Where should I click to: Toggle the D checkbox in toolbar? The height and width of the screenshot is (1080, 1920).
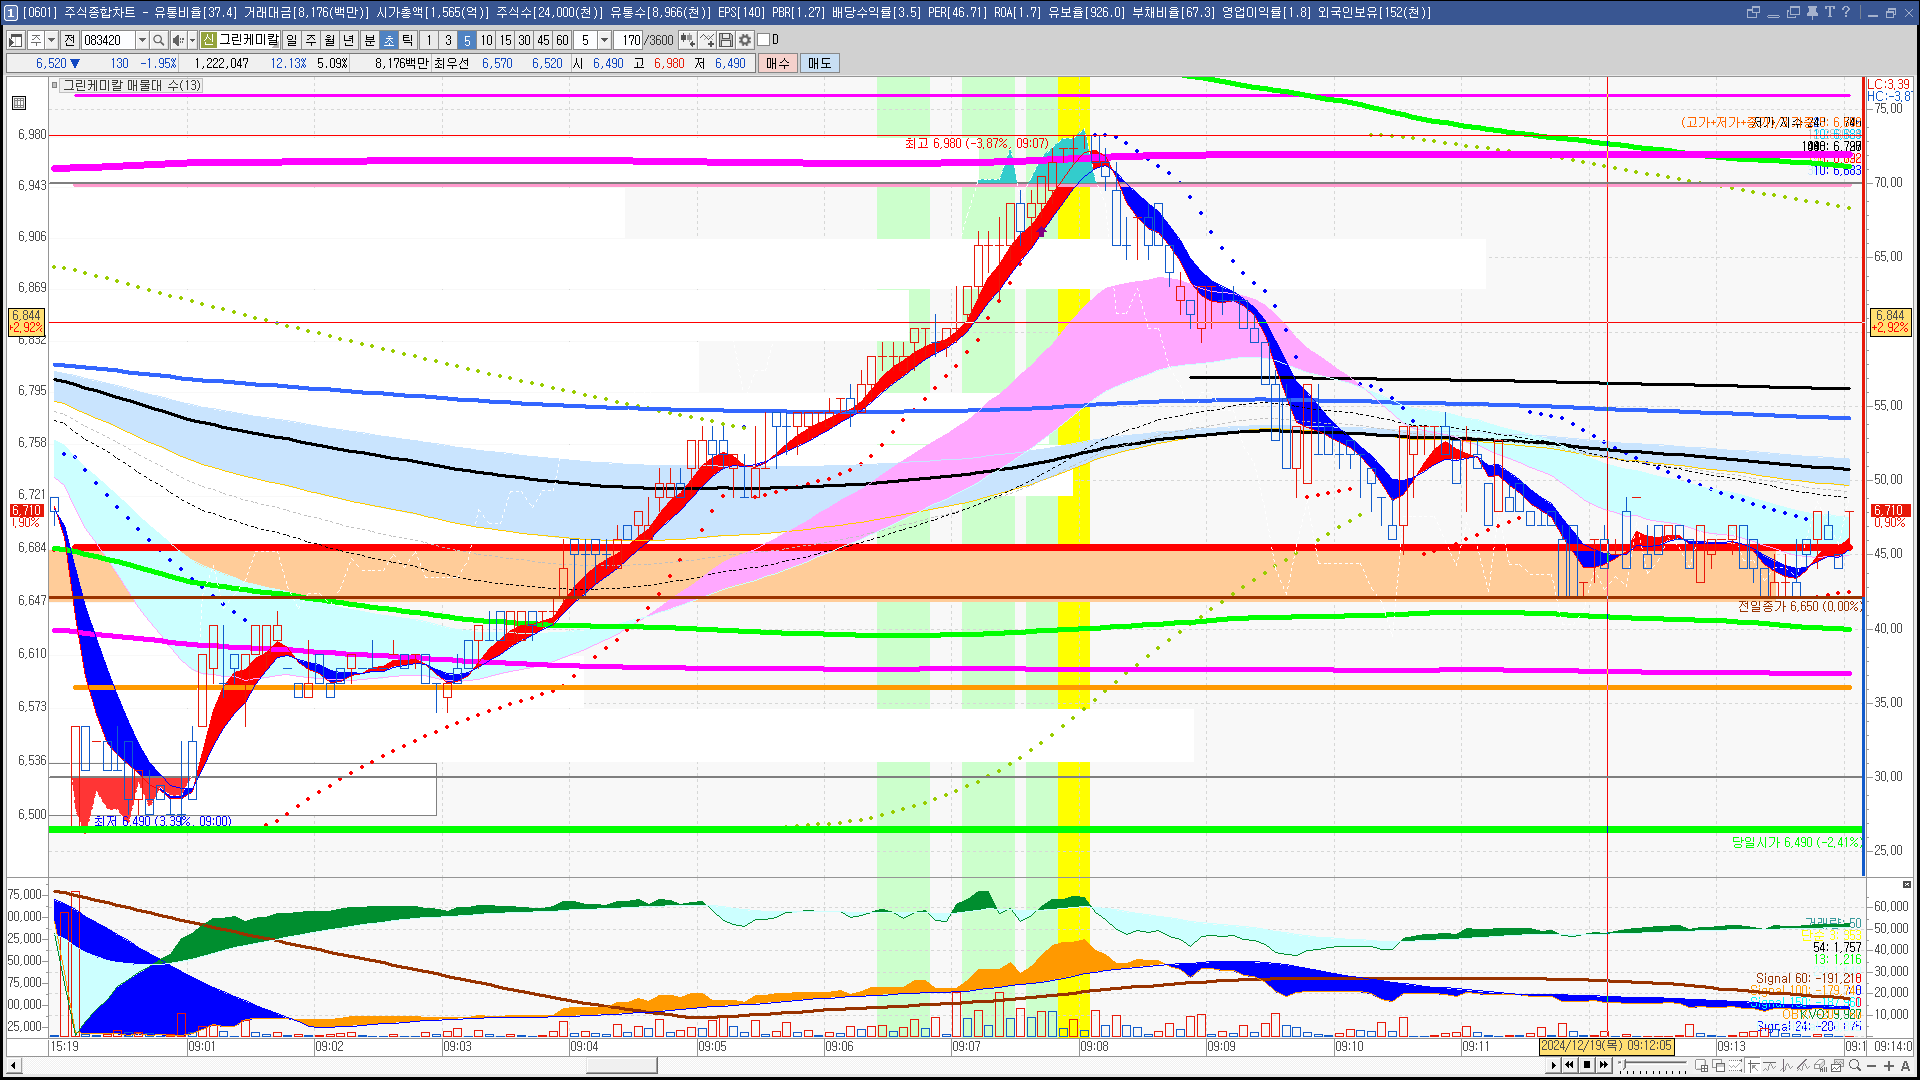[x=764, y=40]
